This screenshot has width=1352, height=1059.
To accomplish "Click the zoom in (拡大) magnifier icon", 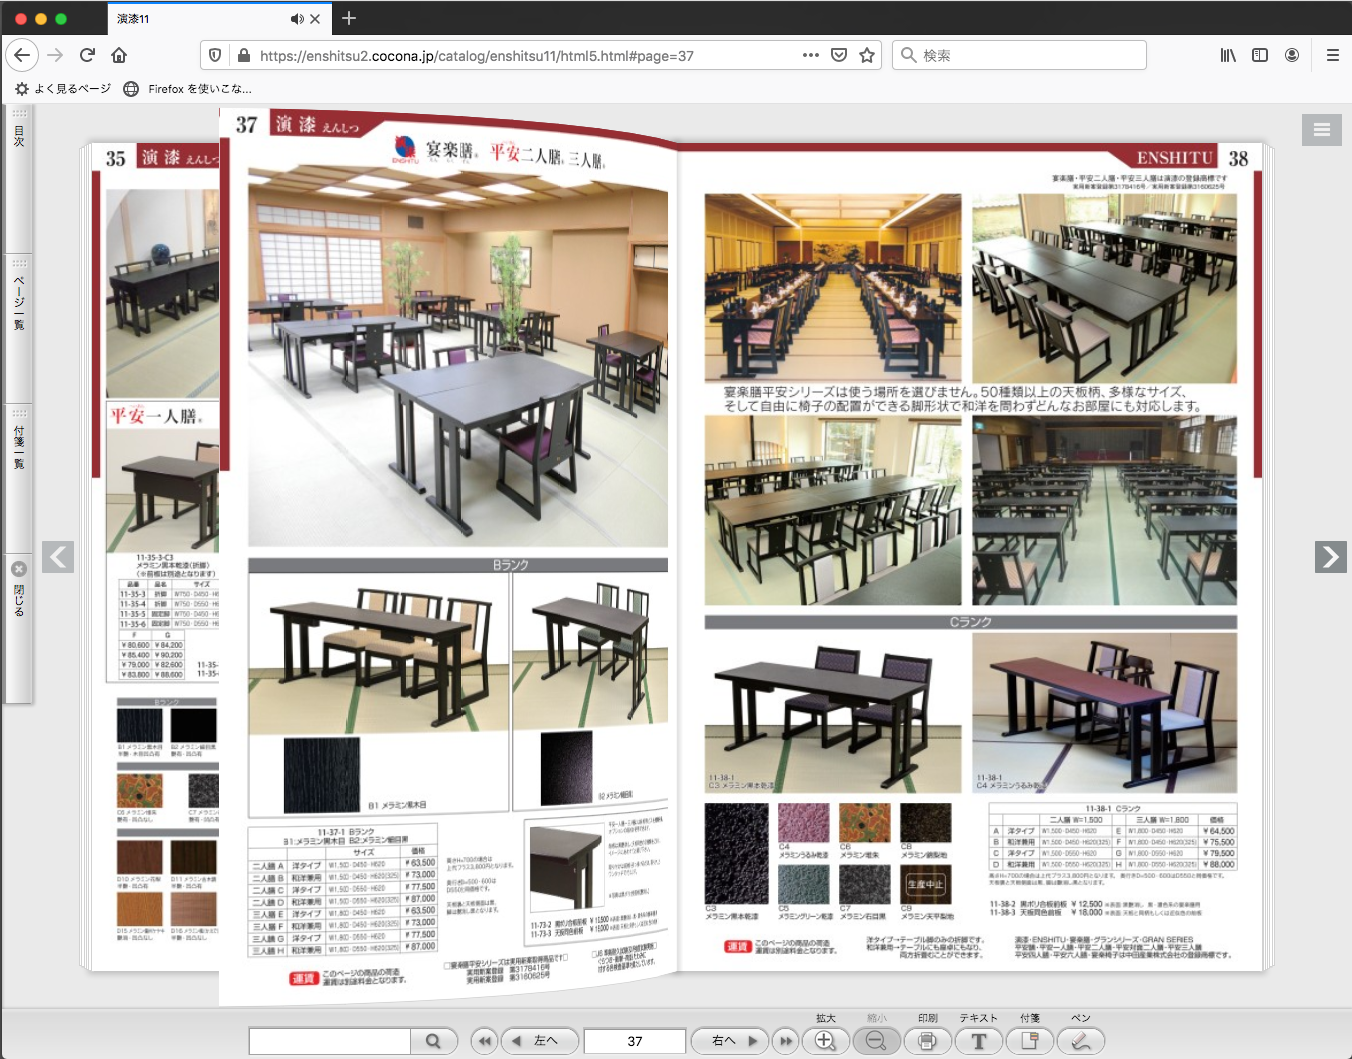I will click(825, 1041).
